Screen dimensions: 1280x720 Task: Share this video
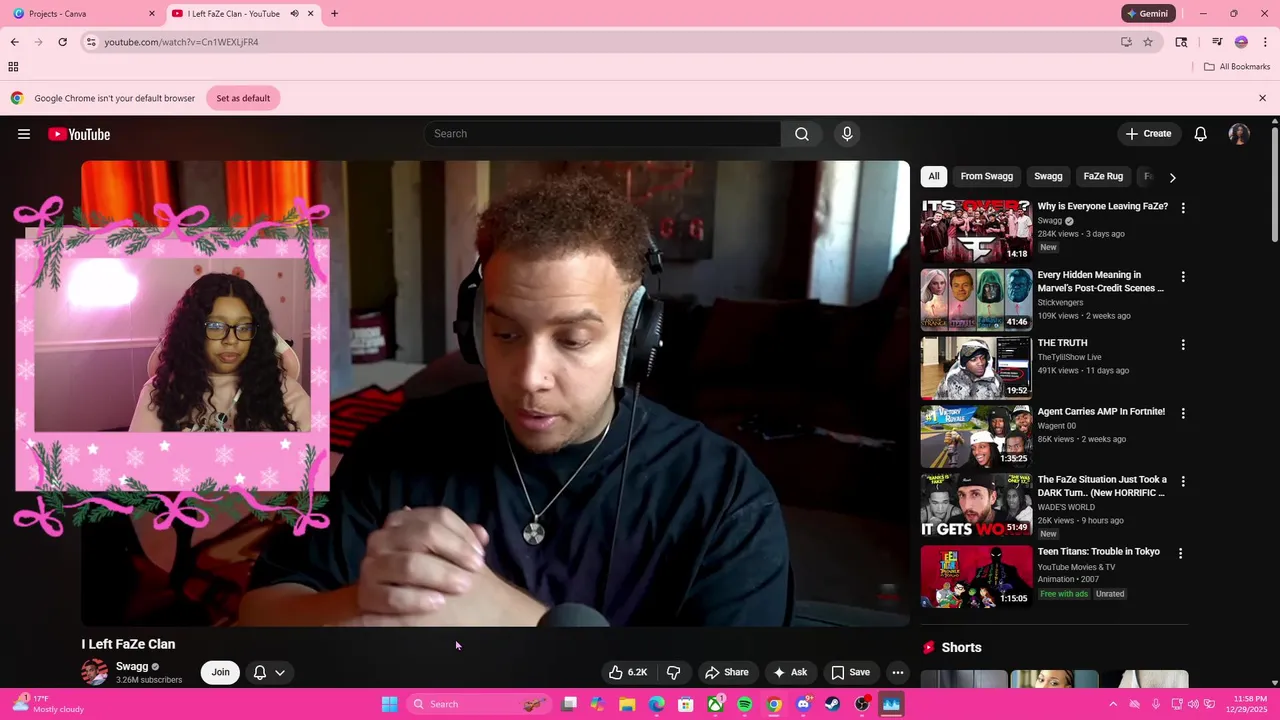(727, 672)
